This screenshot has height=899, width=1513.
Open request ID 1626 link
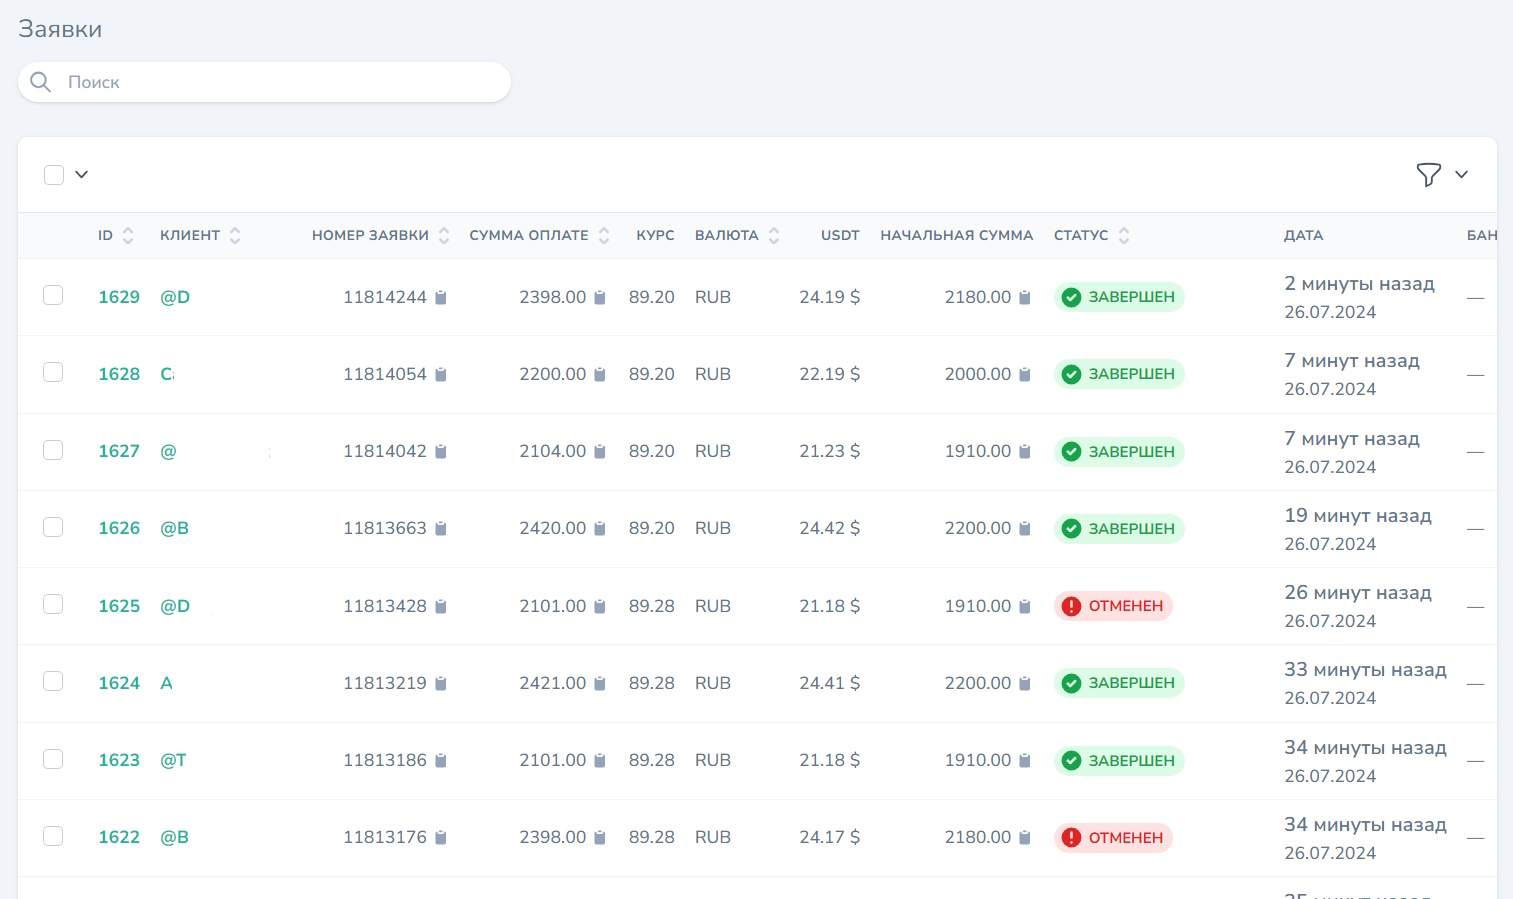point(119,528)
